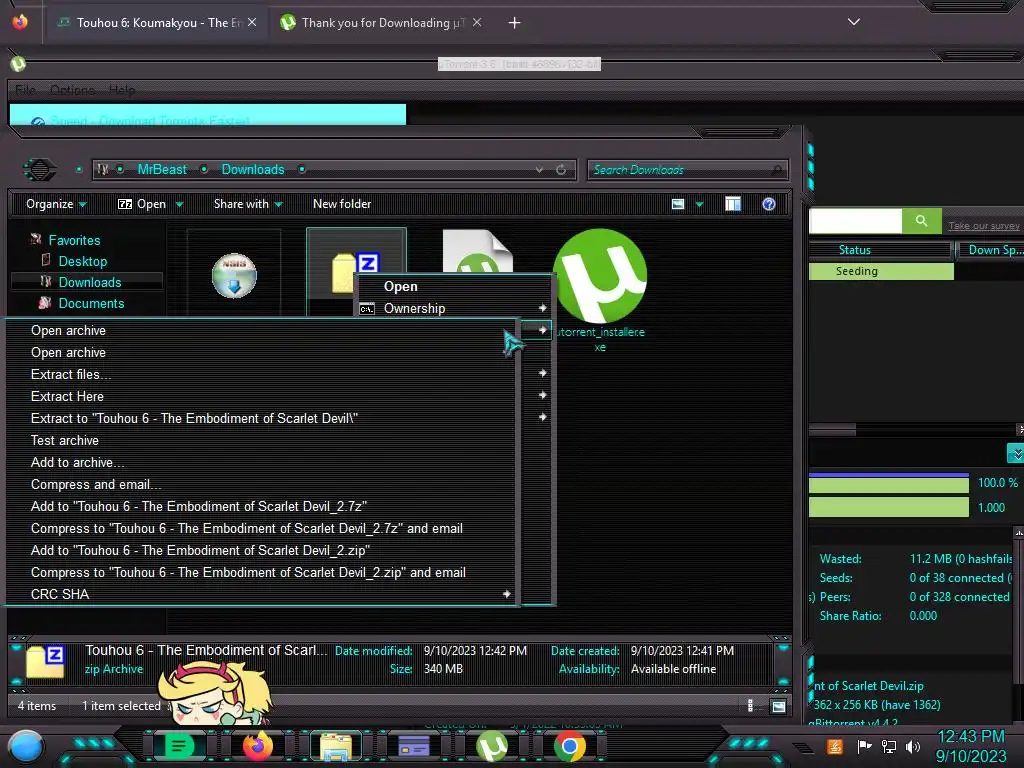Choose Extract Here menu entry
The image size is (1024, 768).
point(261,396)
